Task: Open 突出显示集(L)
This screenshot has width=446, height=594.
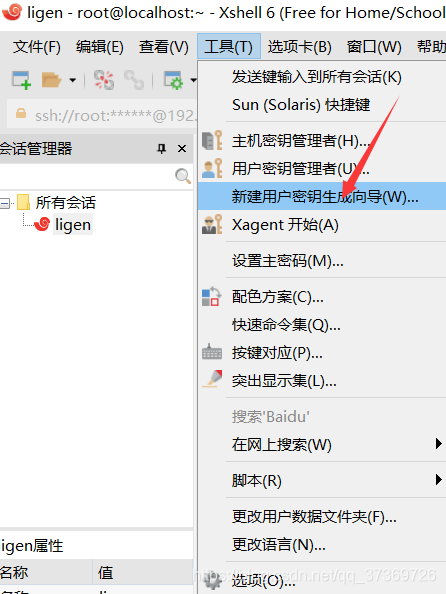Action: [x=322, y=381]
